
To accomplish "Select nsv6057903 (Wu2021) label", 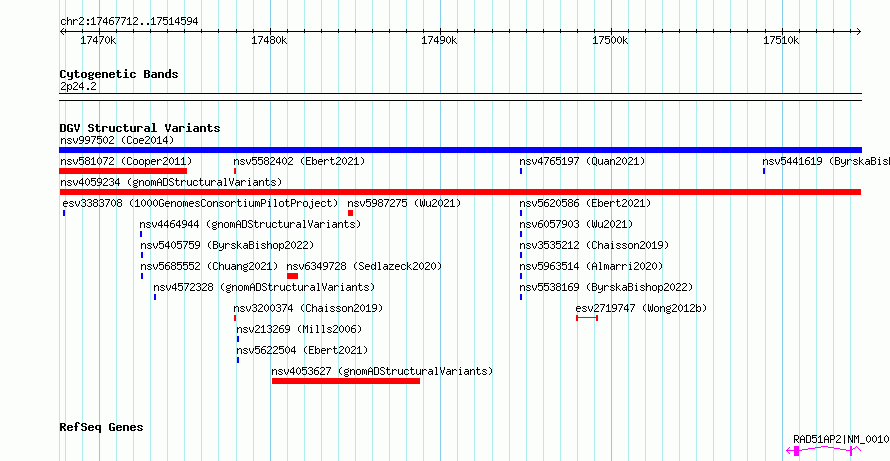I will tap(576, 224).
